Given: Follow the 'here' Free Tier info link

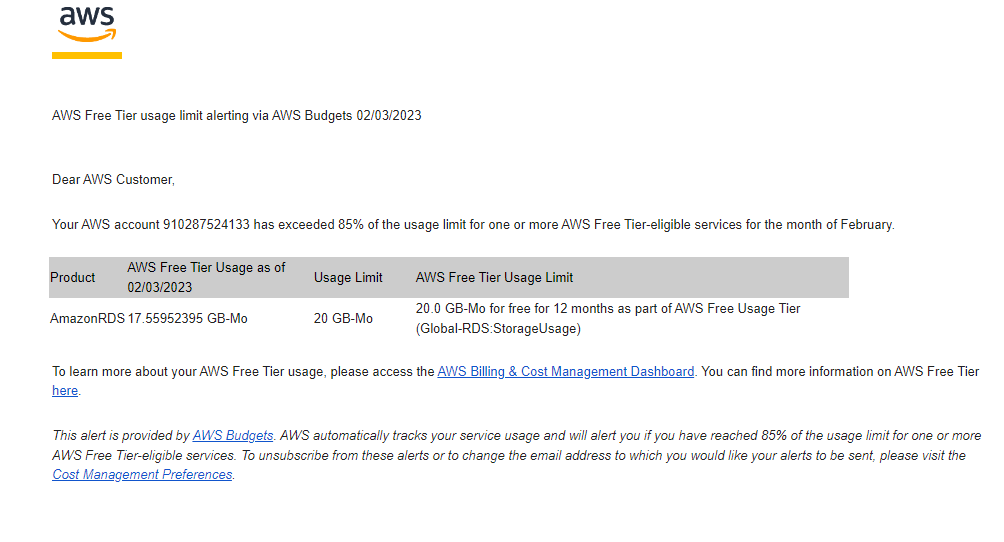Looking at the screenshot, I should (x=65, y=391).
